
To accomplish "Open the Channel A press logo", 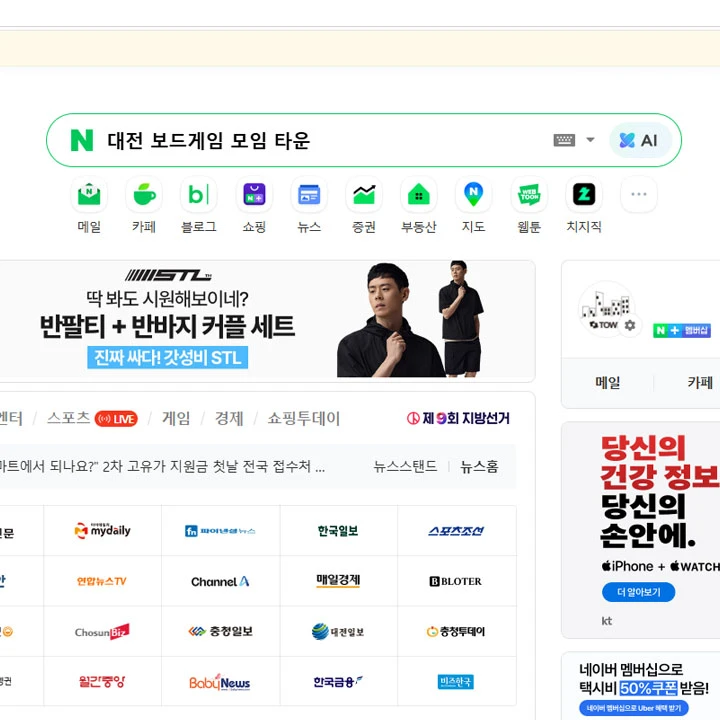I will pos(220,581).
